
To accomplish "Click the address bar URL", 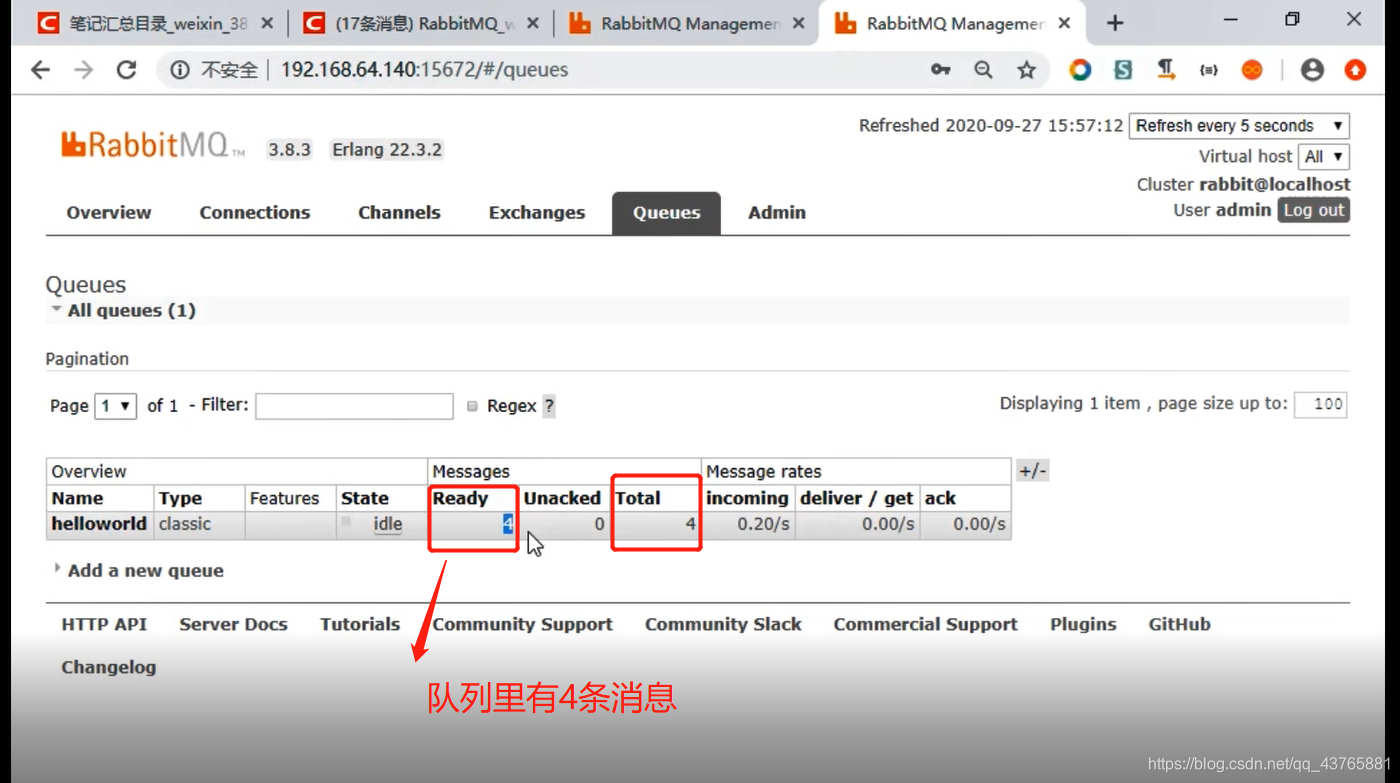I will pyautogui.click(x=425, y=69).
